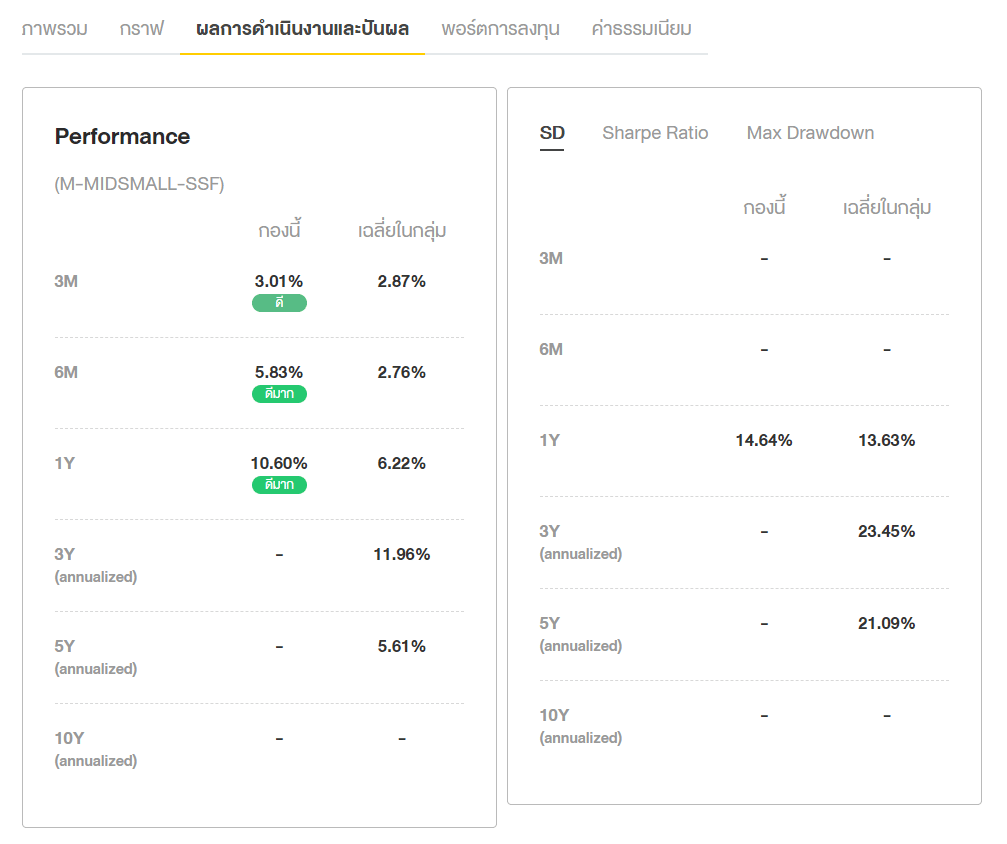
Task: Click the 5Y group average SD 21.09%
Action: pos(886,623)
